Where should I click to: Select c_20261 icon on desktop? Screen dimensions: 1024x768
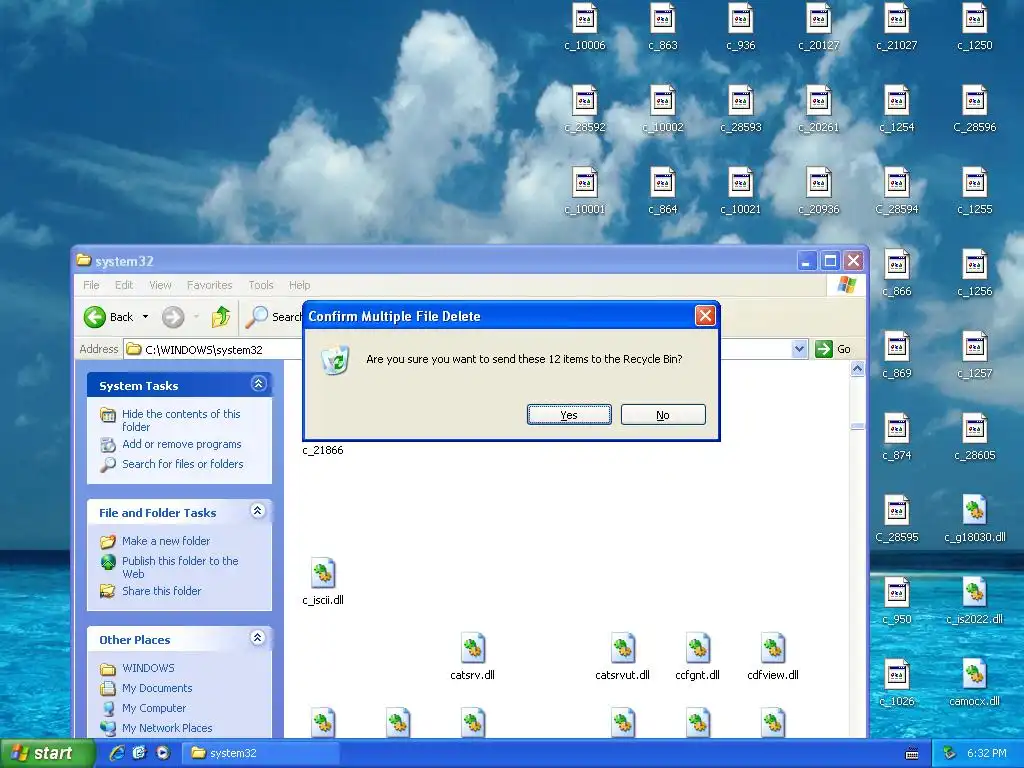click(819, 101)
